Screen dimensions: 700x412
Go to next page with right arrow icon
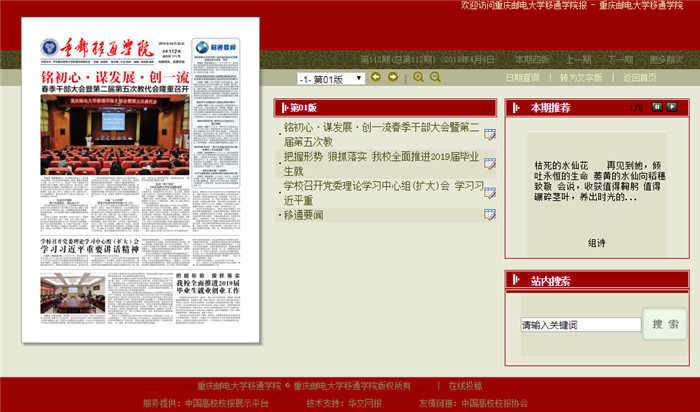(393, 77)
